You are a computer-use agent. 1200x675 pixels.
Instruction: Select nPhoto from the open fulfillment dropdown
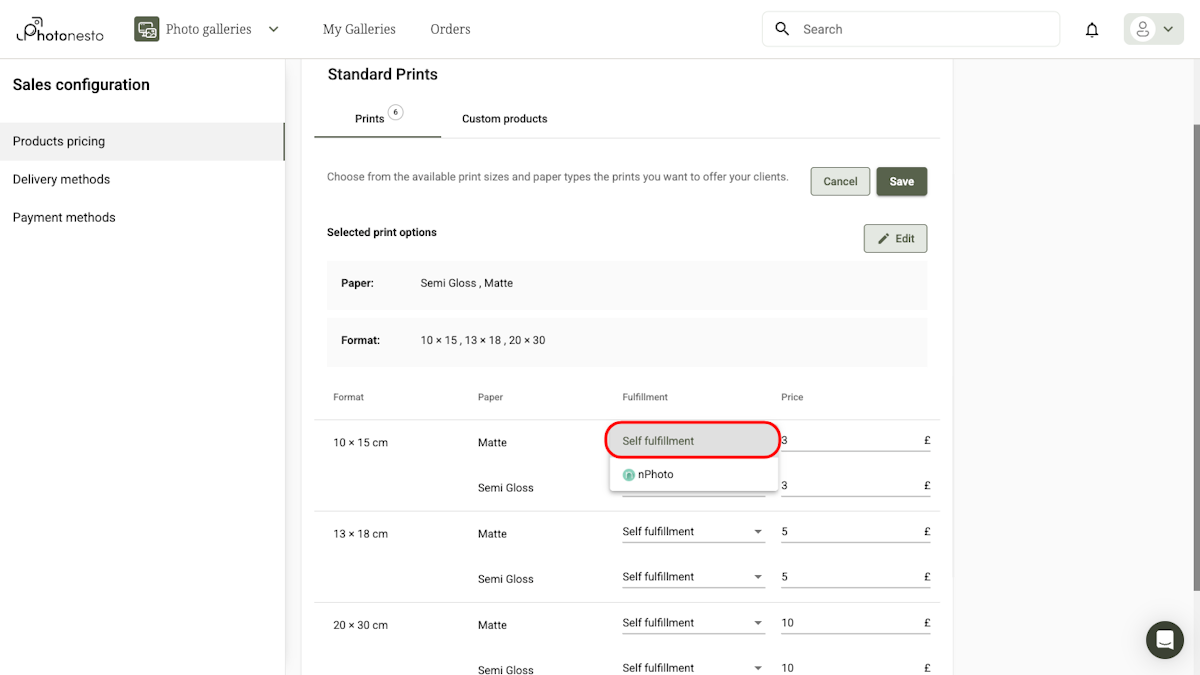tap(655, 473)
